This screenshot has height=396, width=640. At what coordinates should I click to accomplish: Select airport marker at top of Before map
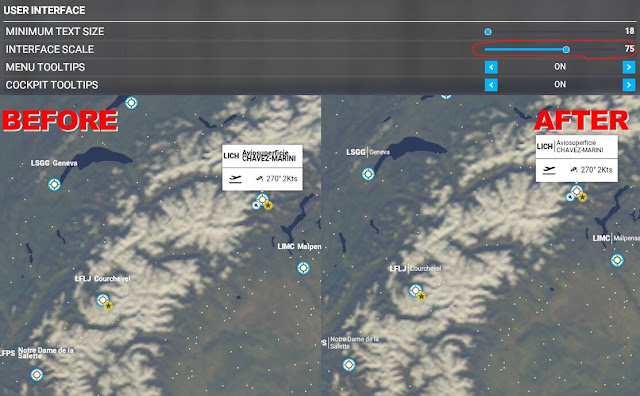click(x=131, y=102)
